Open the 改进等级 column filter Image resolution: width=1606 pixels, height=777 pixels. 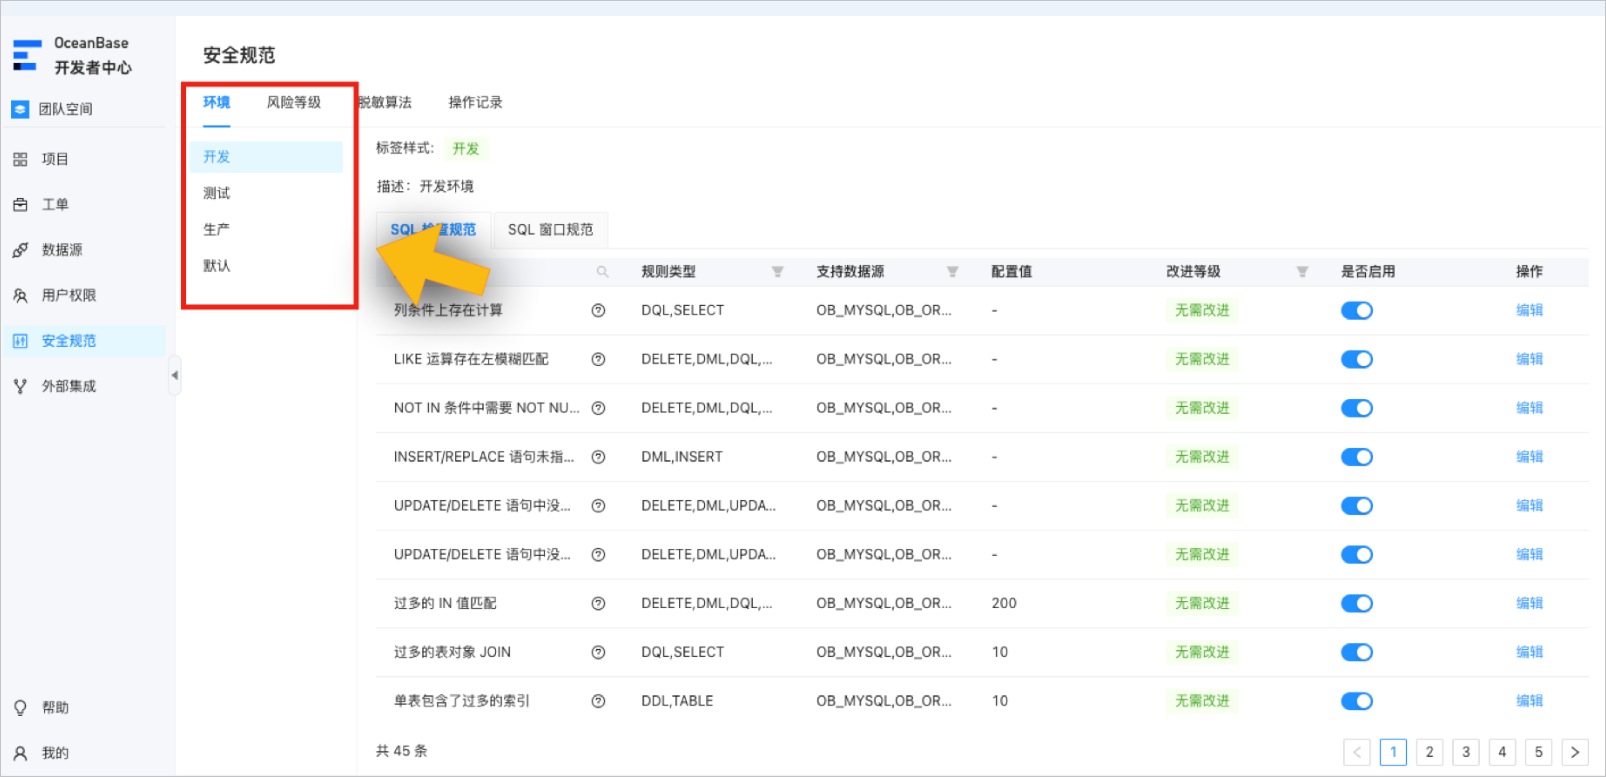tap(1302, 272)
